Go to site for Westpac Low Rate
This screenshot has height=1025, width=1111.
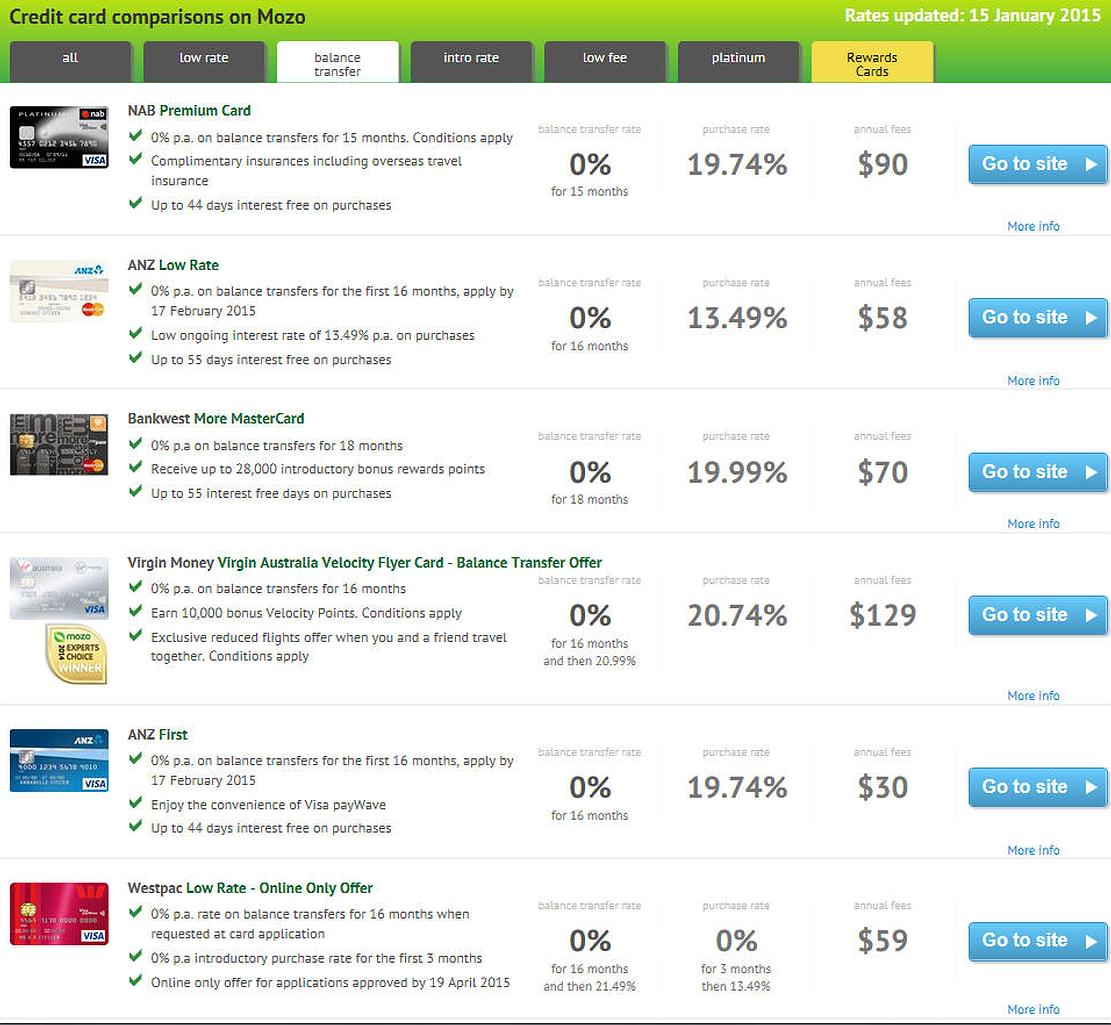[x=1037, y=941]
